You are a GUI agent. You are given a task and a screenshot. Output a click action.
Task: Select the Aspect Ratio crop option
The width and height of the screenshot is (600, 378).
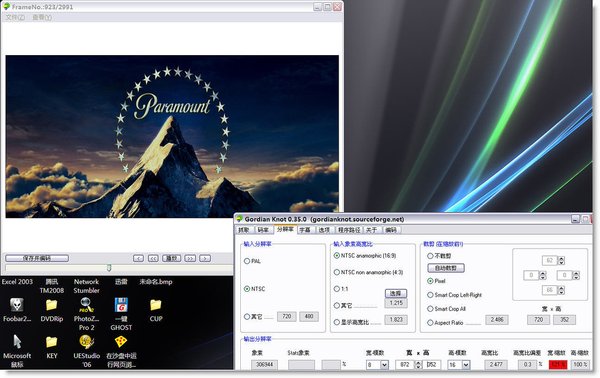click(430, 323)
